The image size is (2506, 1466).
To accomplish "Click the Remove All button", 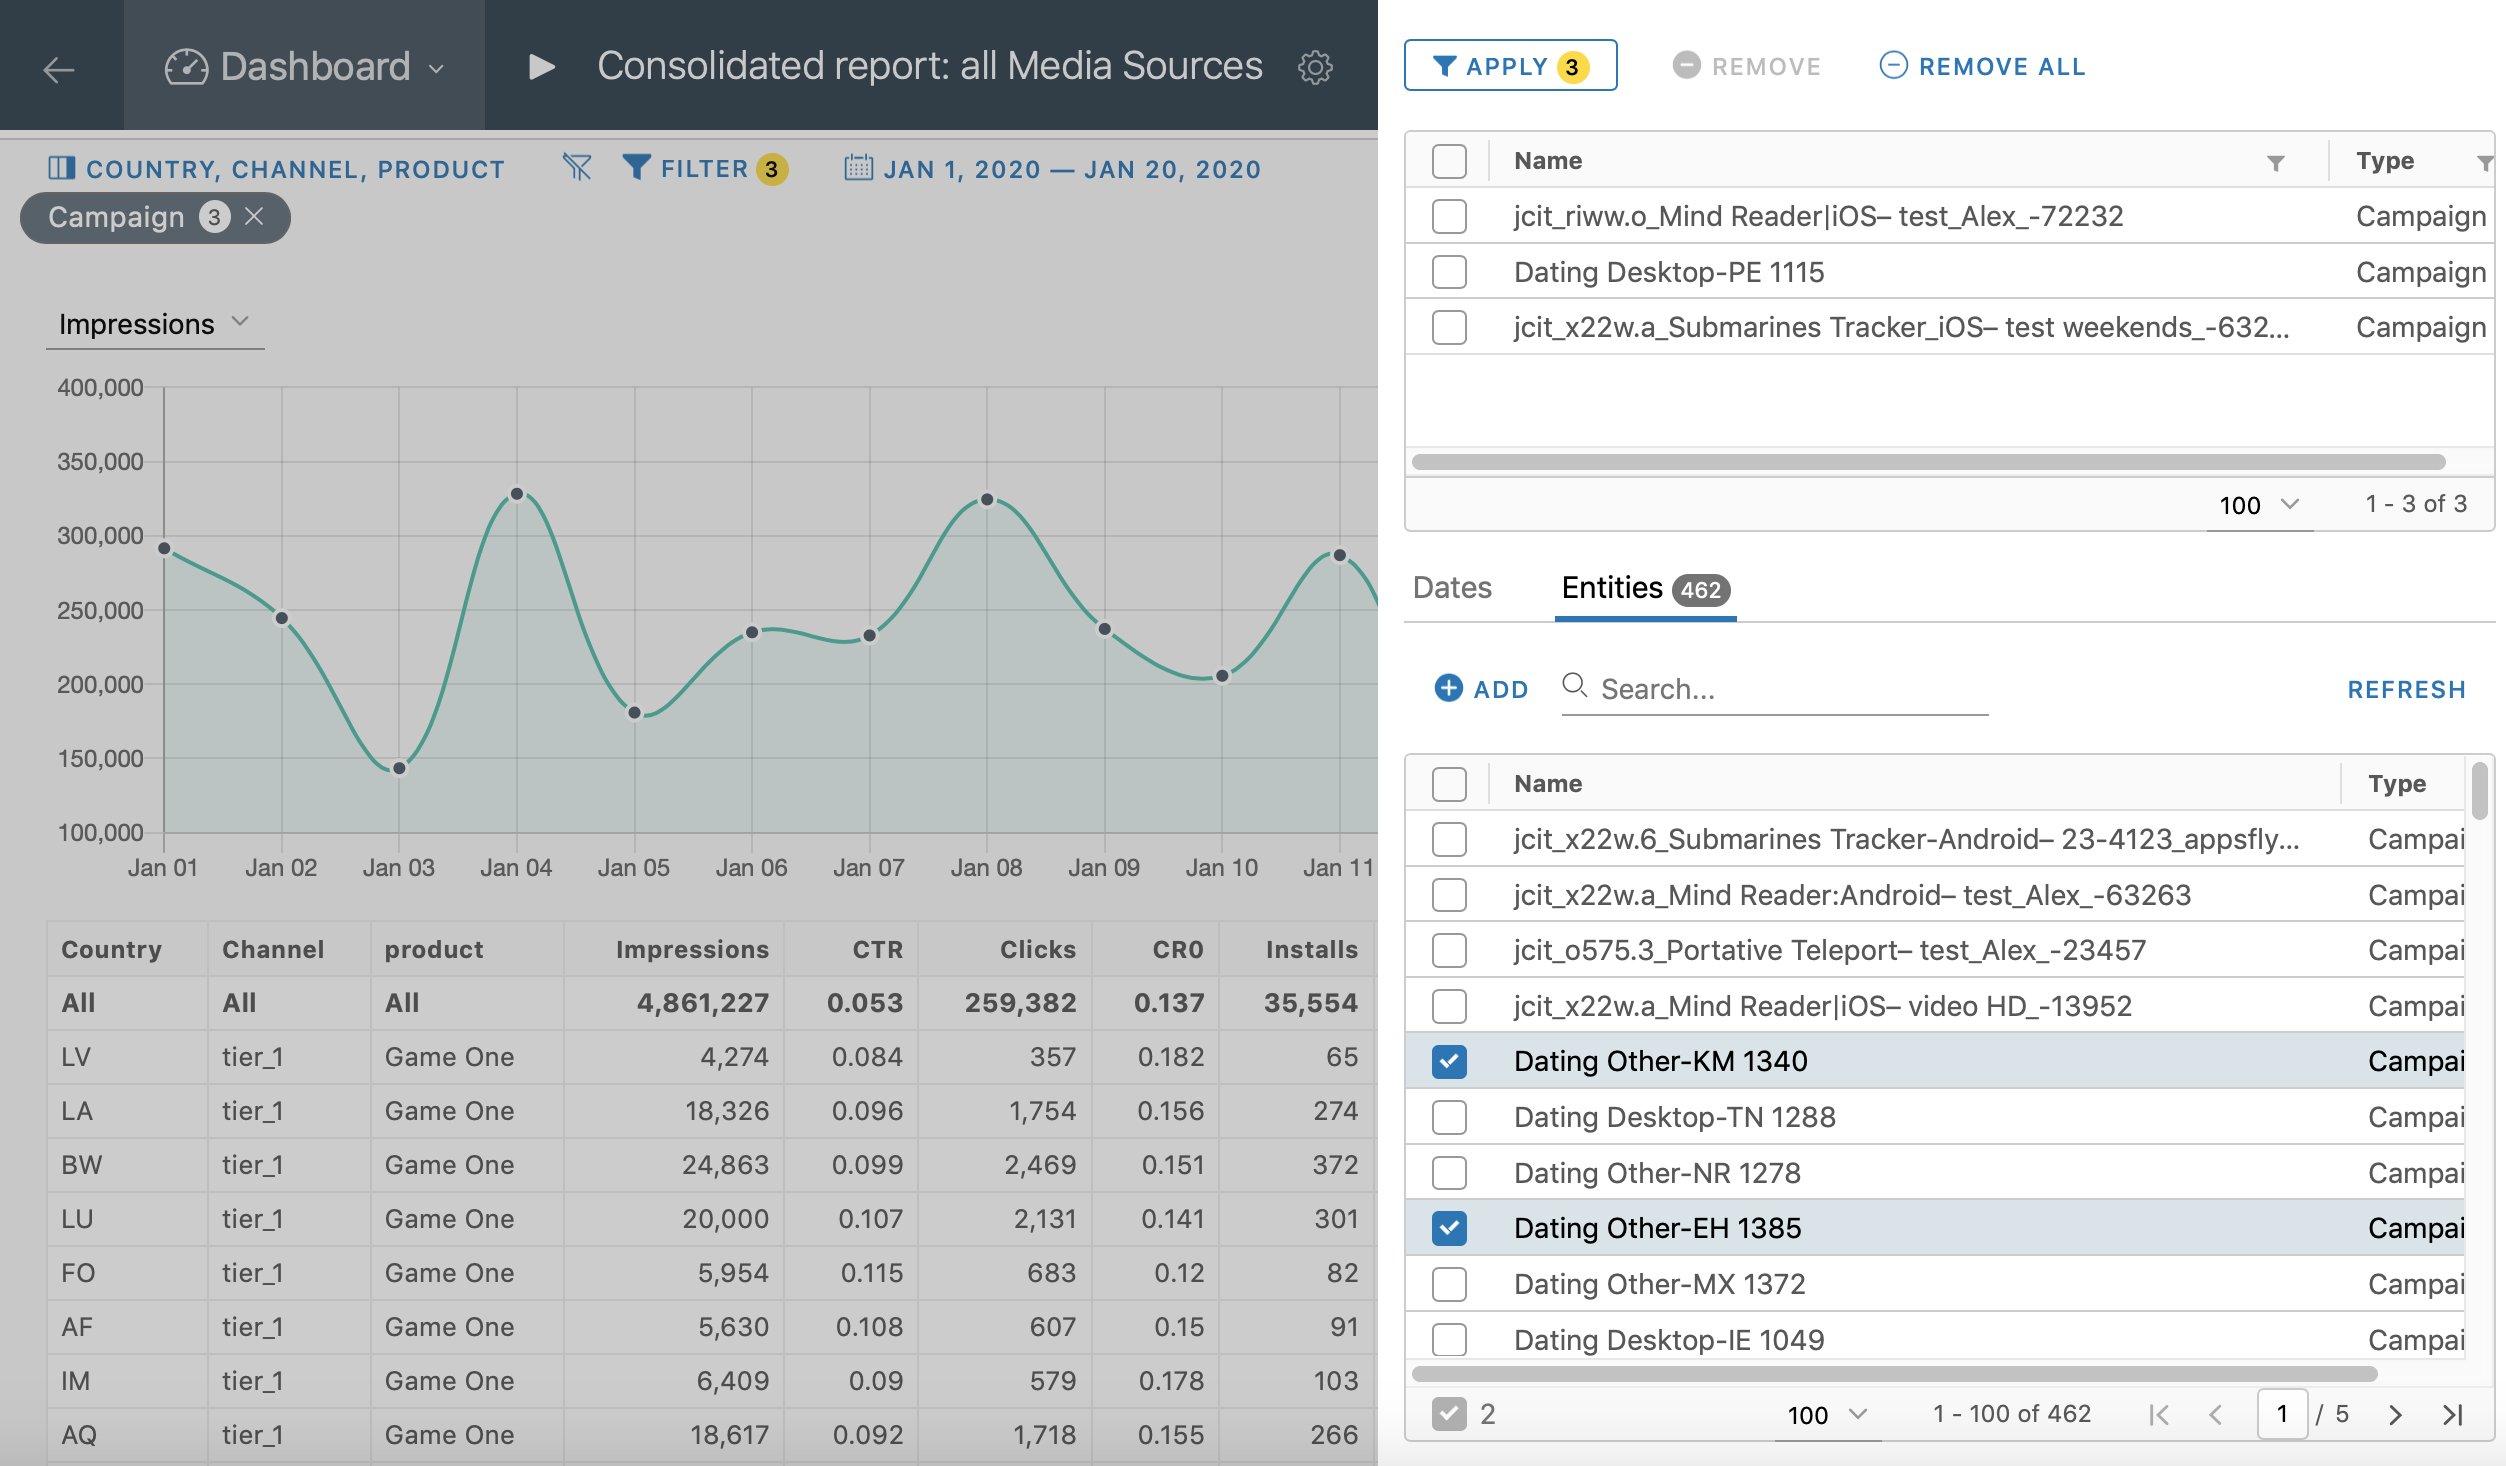I will [1983, 66].
